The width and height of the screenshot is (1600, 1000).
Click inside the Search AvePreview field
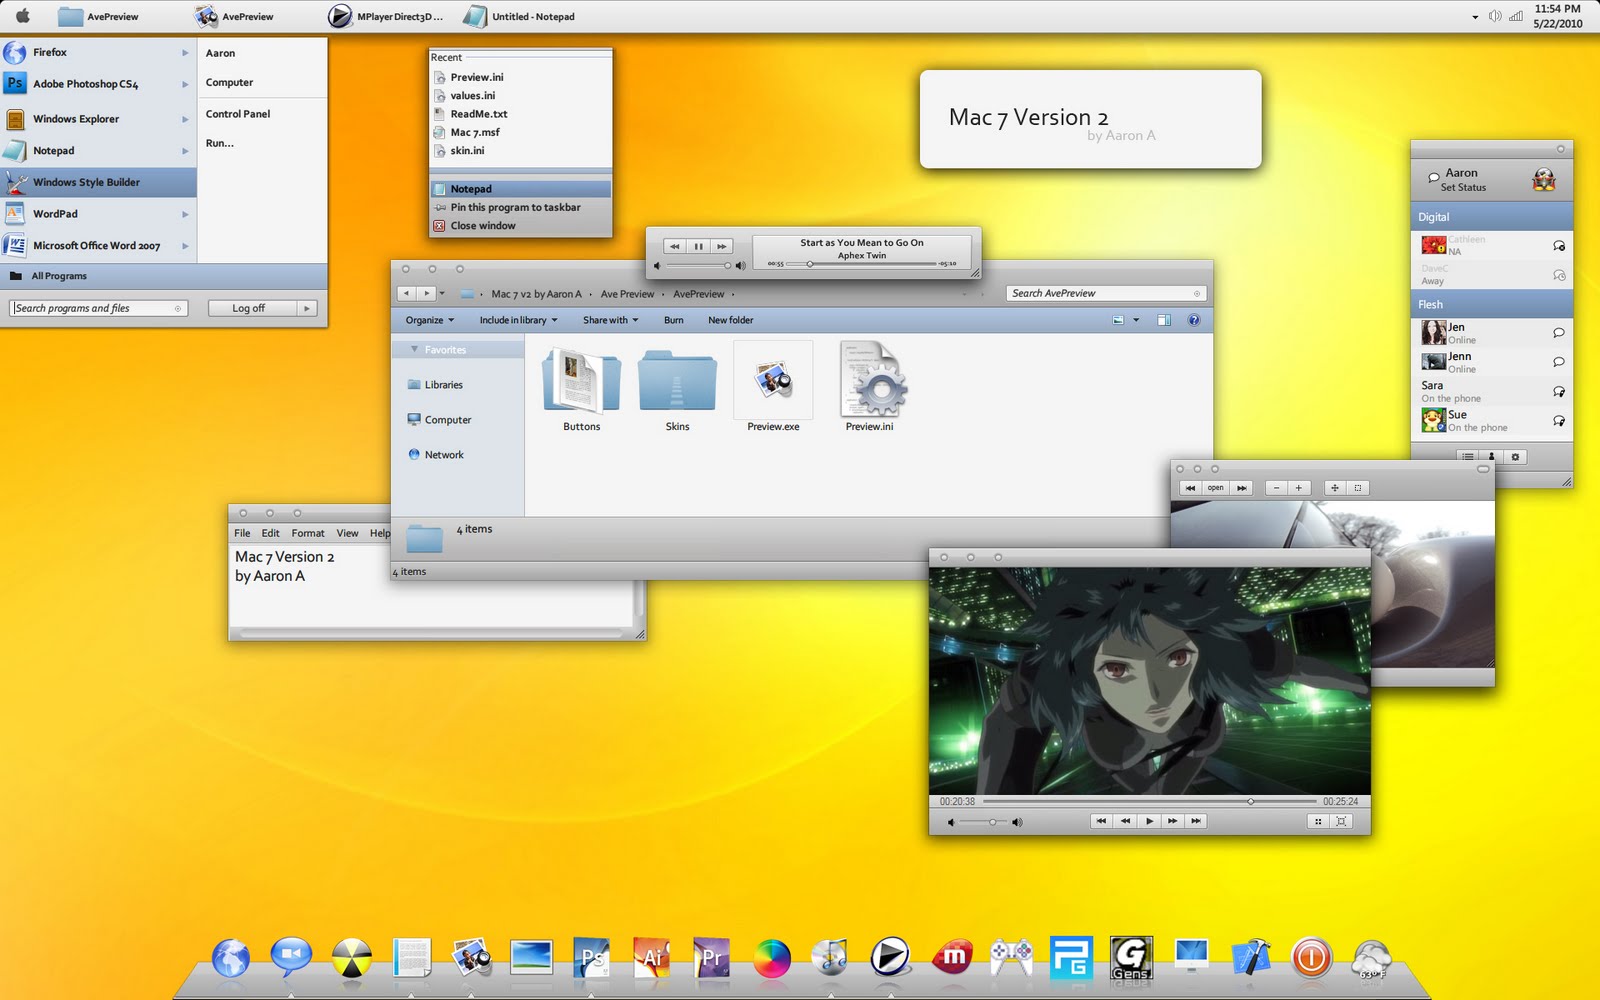pos(1100,293)
